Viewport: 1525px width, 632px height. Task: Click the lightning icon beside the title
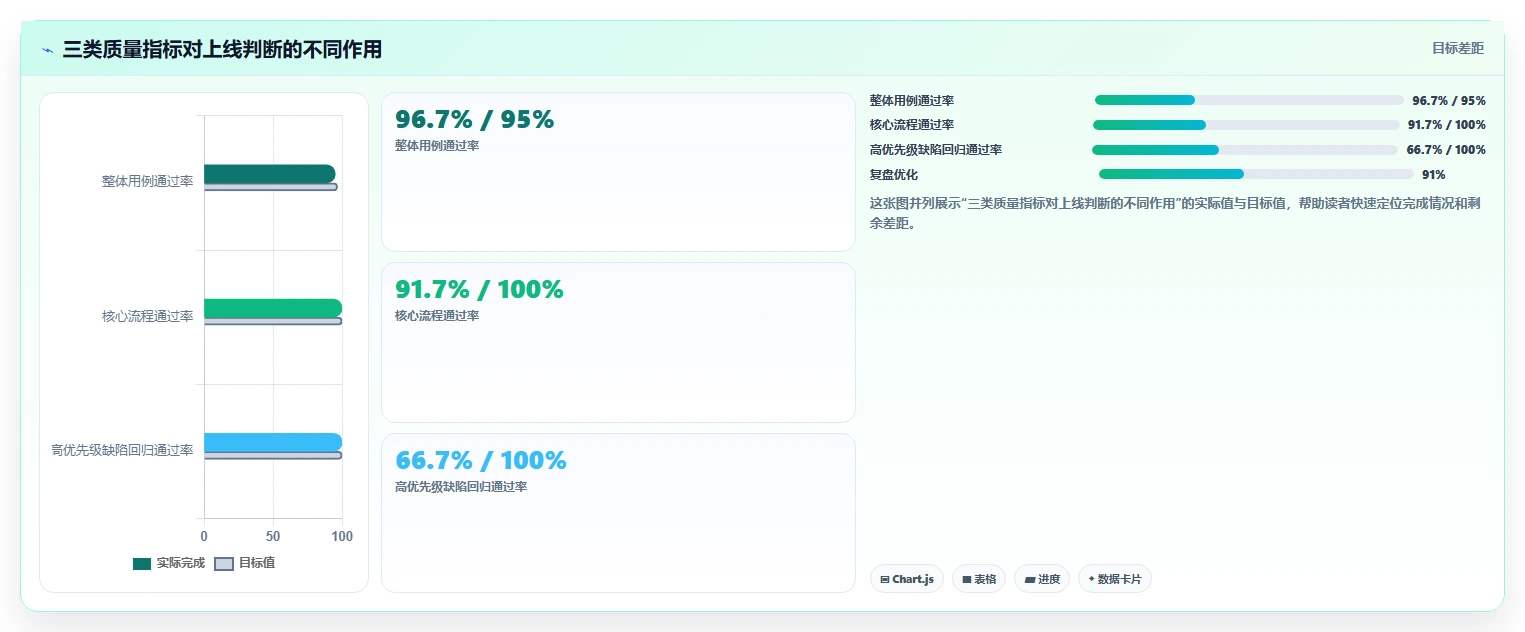47,50
